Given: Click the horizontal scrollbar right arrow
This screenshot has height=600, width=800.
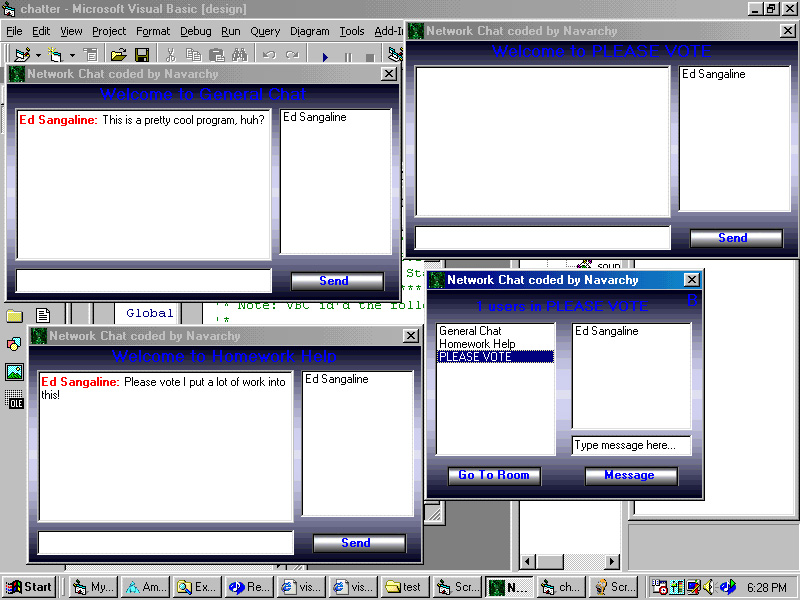Looking at the screenshot, I should pos(612,562).
